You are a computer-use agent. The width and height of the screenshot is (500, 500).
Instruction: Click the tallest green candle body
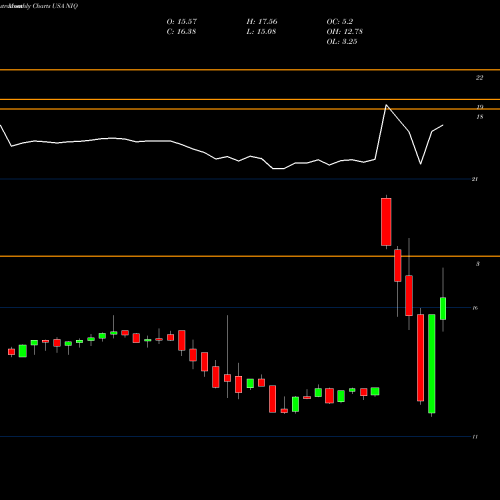click(x=432, y=363)
